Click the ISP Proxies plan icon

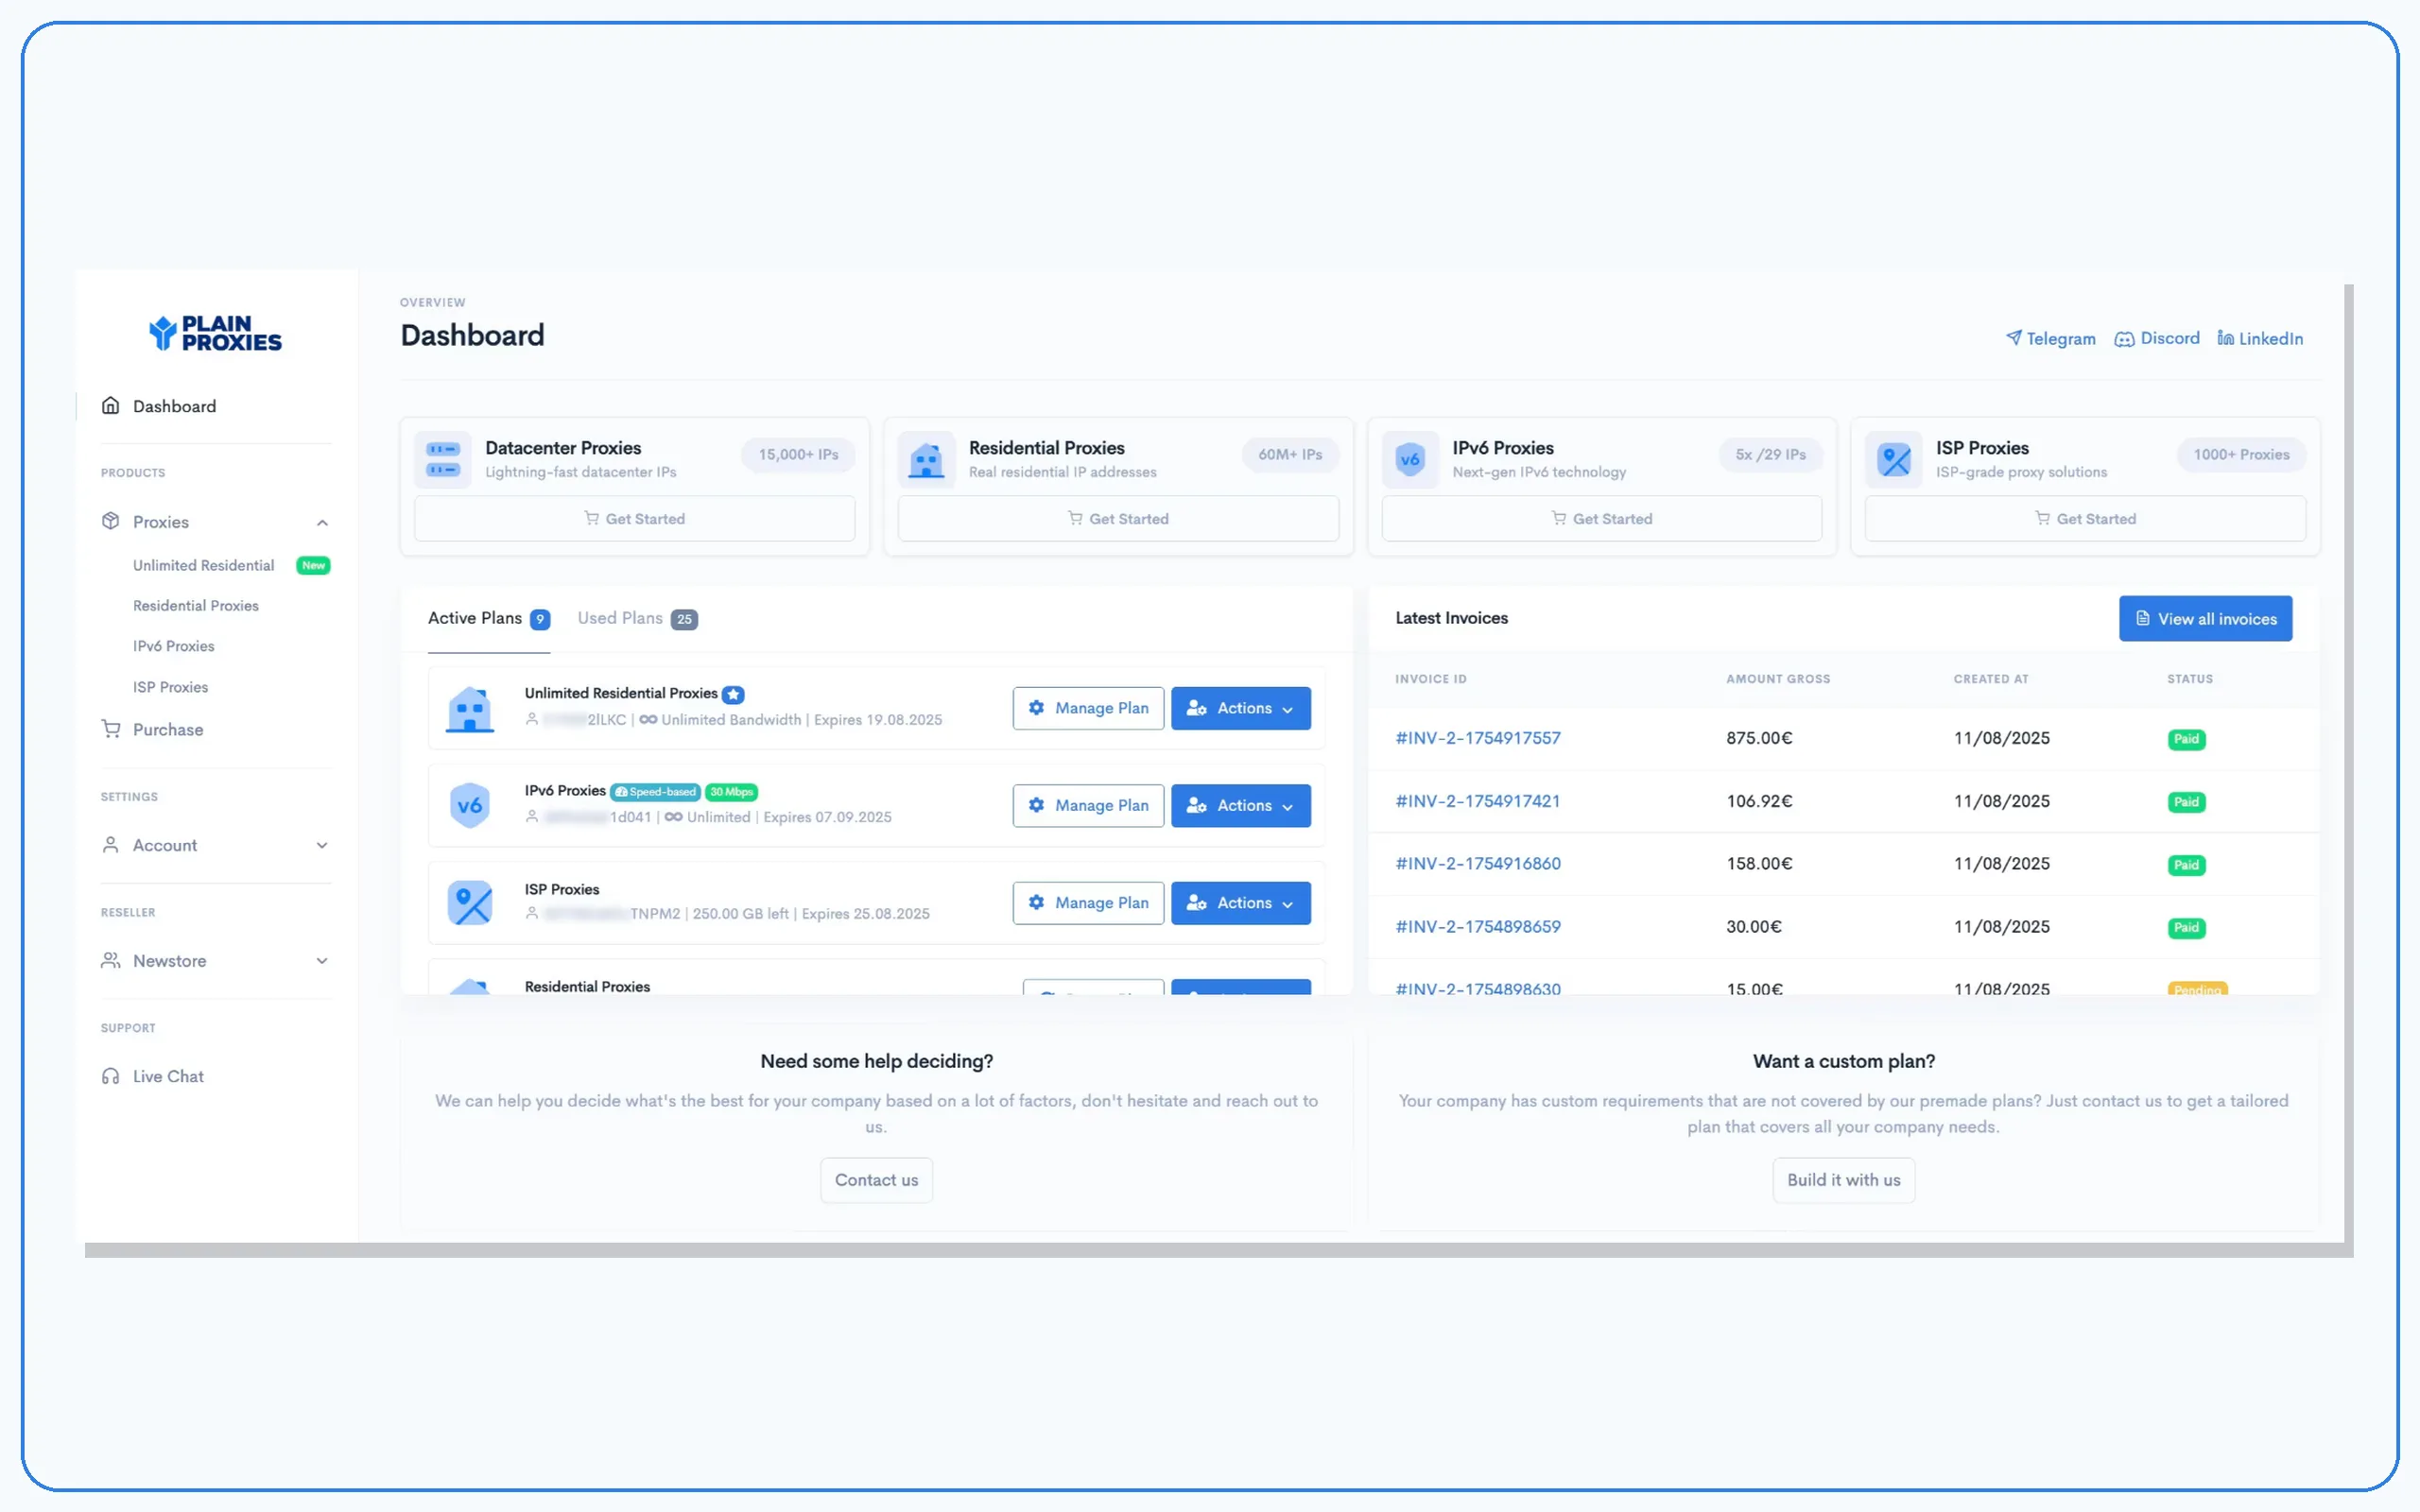coord(469,903)
